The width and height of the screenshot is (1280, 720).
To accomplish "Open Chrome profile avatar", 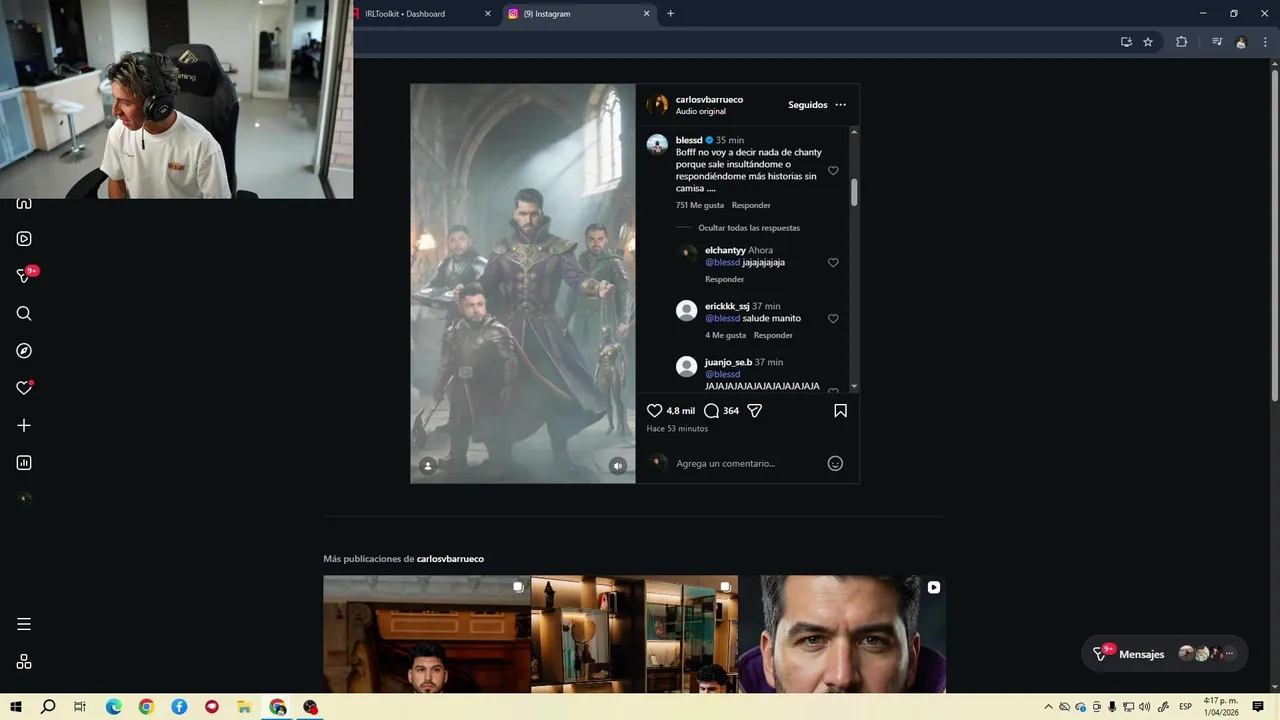I will click(x=1241, y=42).
